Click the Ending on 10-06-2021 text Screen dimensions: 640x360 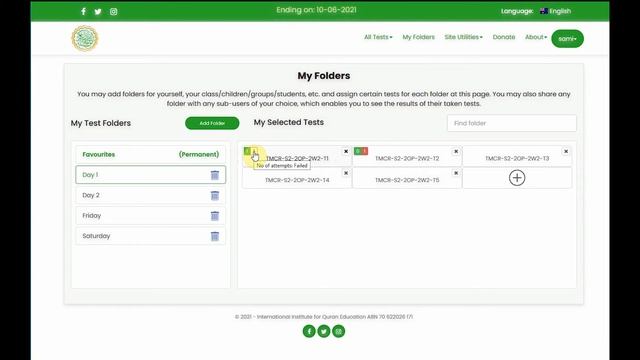click(316, 10)
